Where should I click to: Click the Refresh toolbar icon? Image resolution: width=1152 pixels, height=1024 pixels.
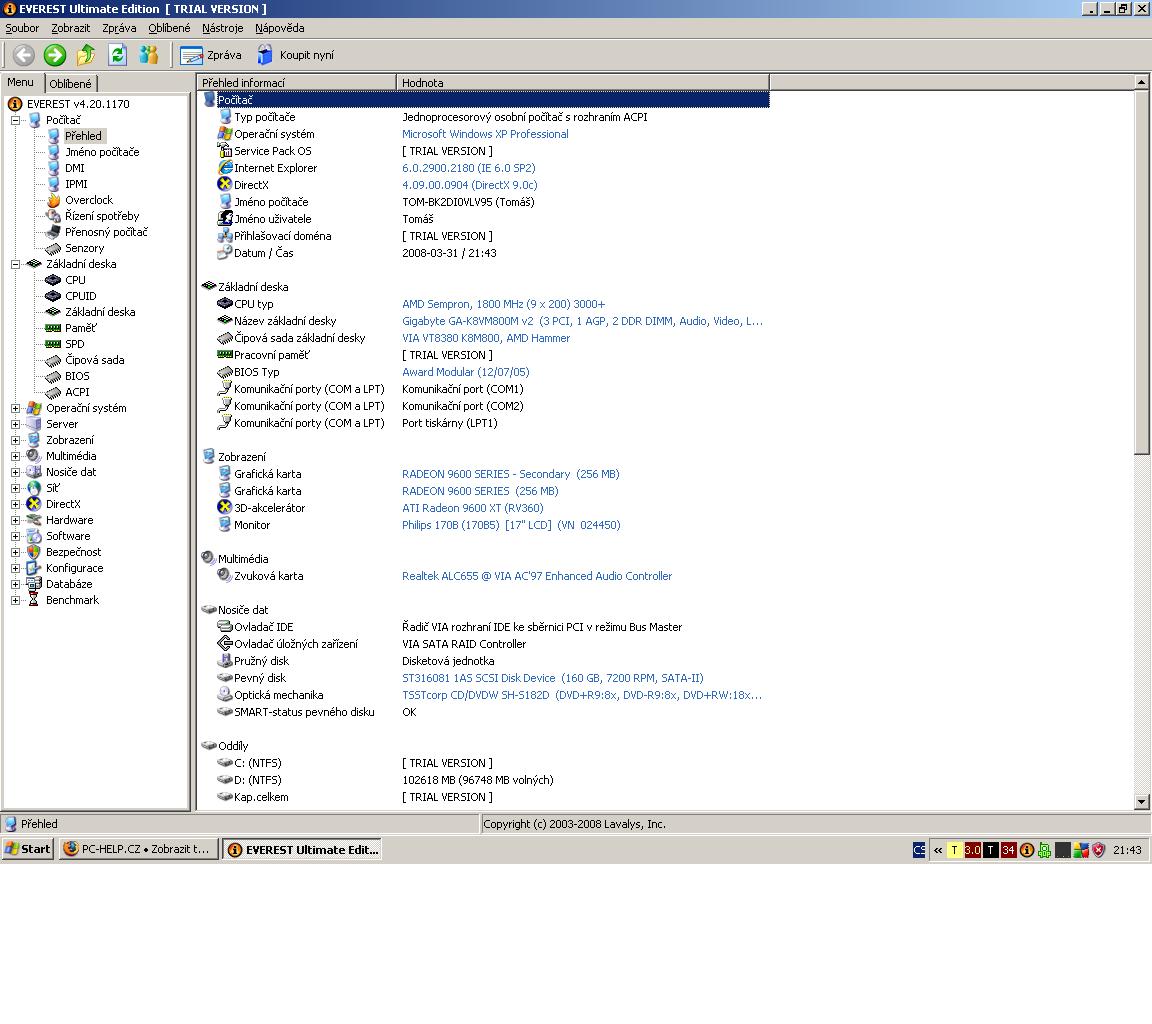click(x=118, y=55)
